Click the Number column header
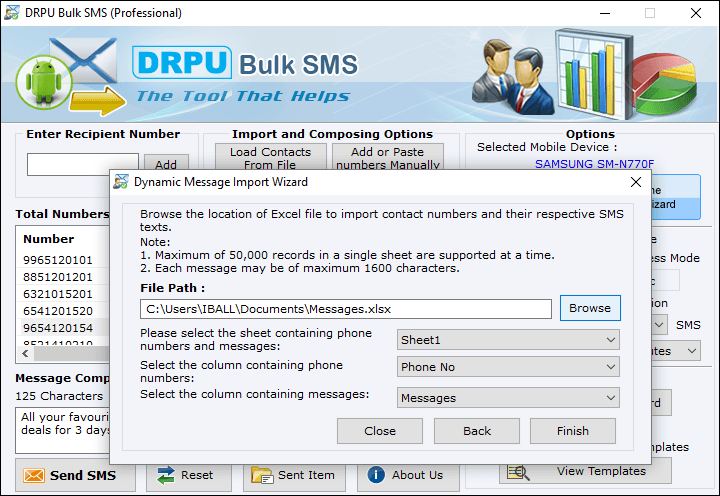720x496 pixels. click(x=49, y=239)
